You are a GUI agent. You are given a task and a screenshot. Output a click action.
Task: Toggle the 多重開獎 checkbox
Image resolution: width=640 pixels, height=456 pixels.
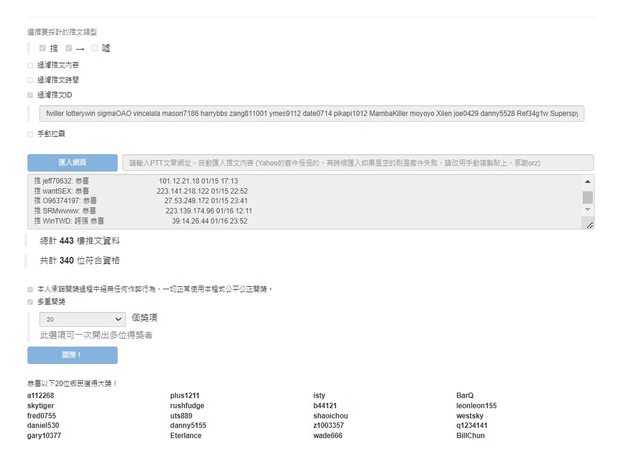[x=30, y=300]
